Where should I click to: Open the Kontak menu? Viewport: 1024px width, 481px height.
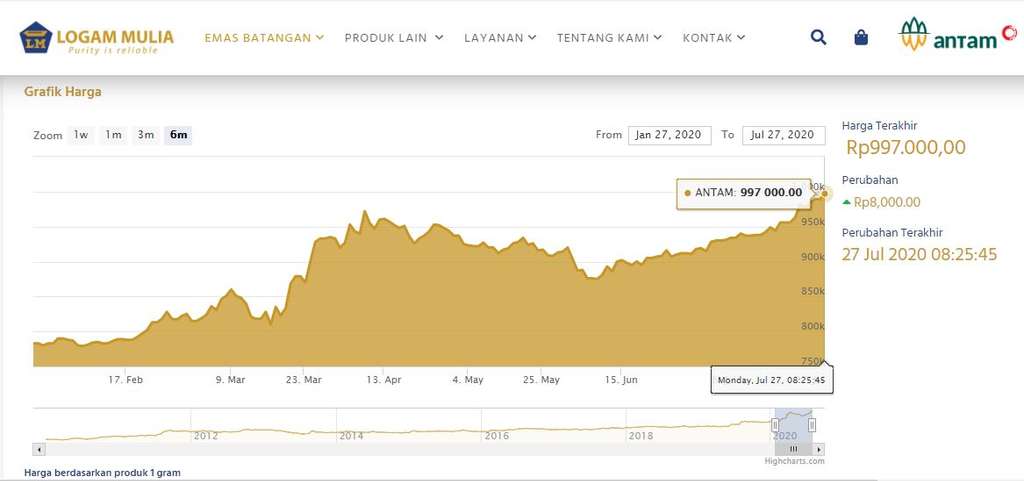pyautogui.click(x=714, y=38)
